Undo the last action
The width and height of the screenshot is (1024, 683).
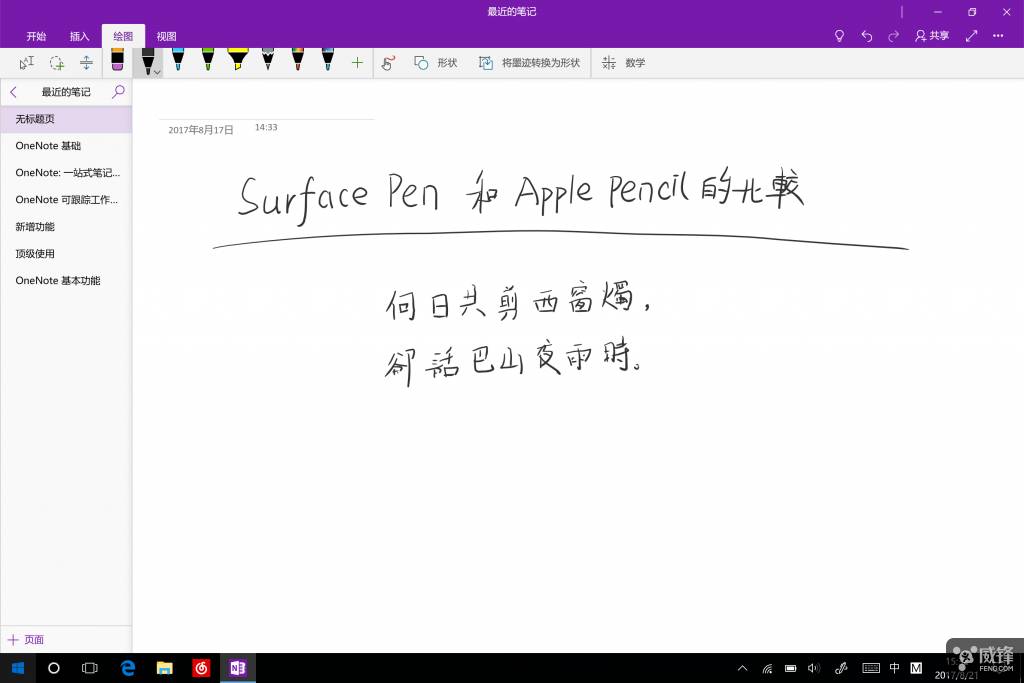[x=867, y=36]
